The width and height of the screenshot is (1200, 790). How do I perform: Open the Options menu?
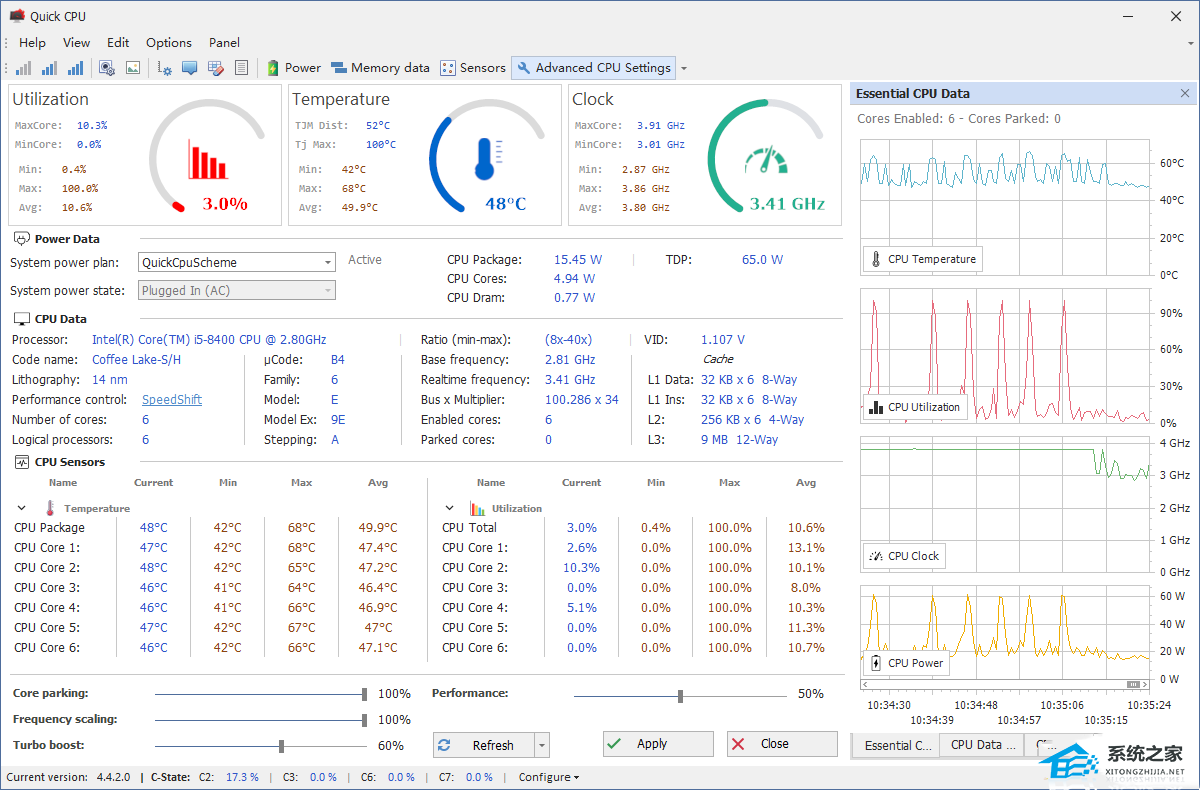[x=169, y=42]
